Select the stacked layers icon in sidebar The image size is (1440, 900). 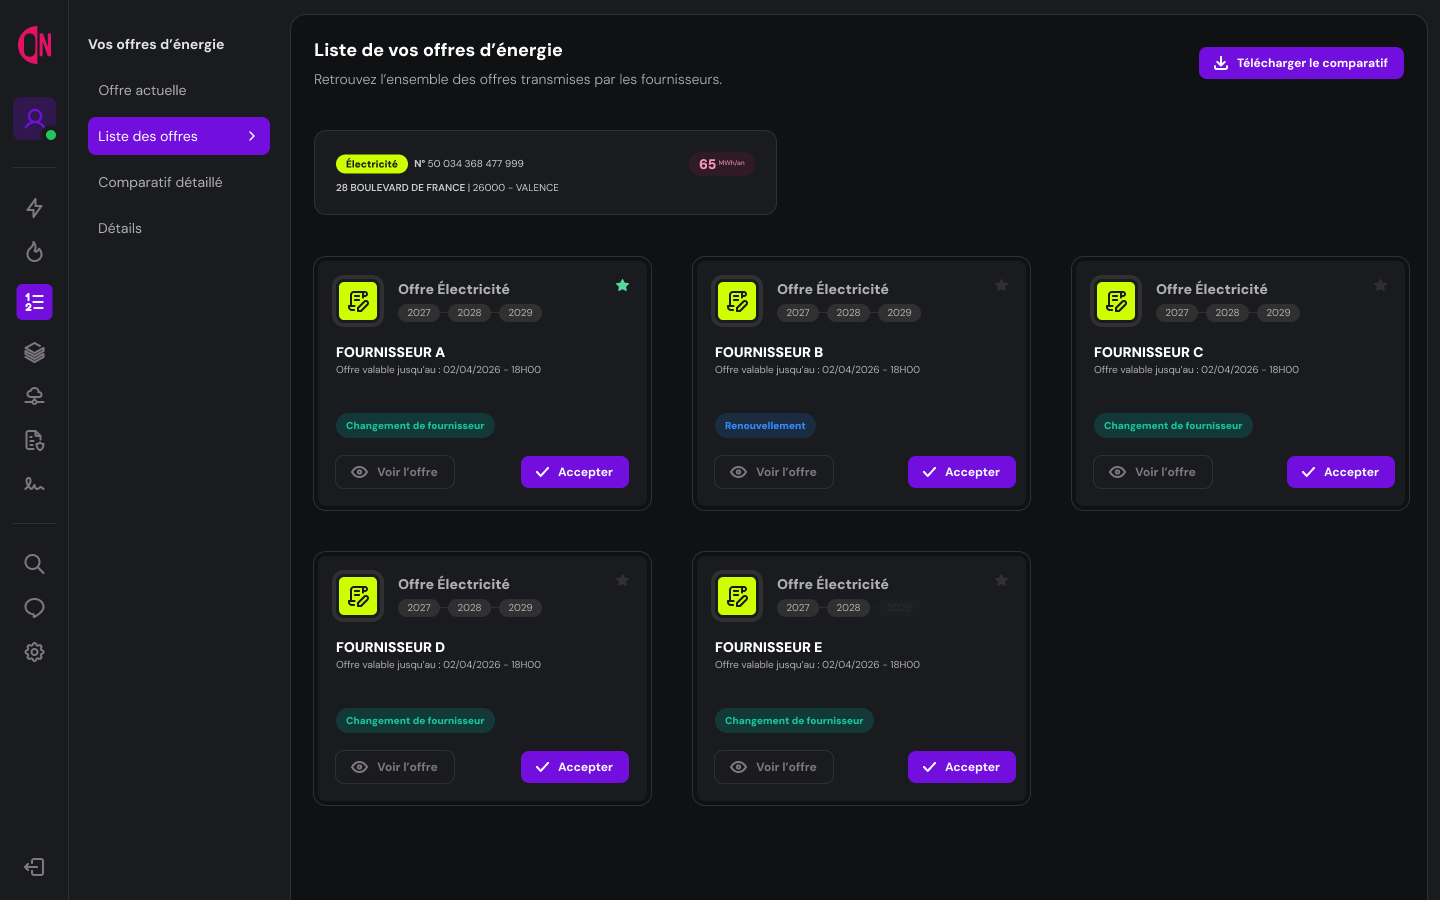(x=34, y=352)
